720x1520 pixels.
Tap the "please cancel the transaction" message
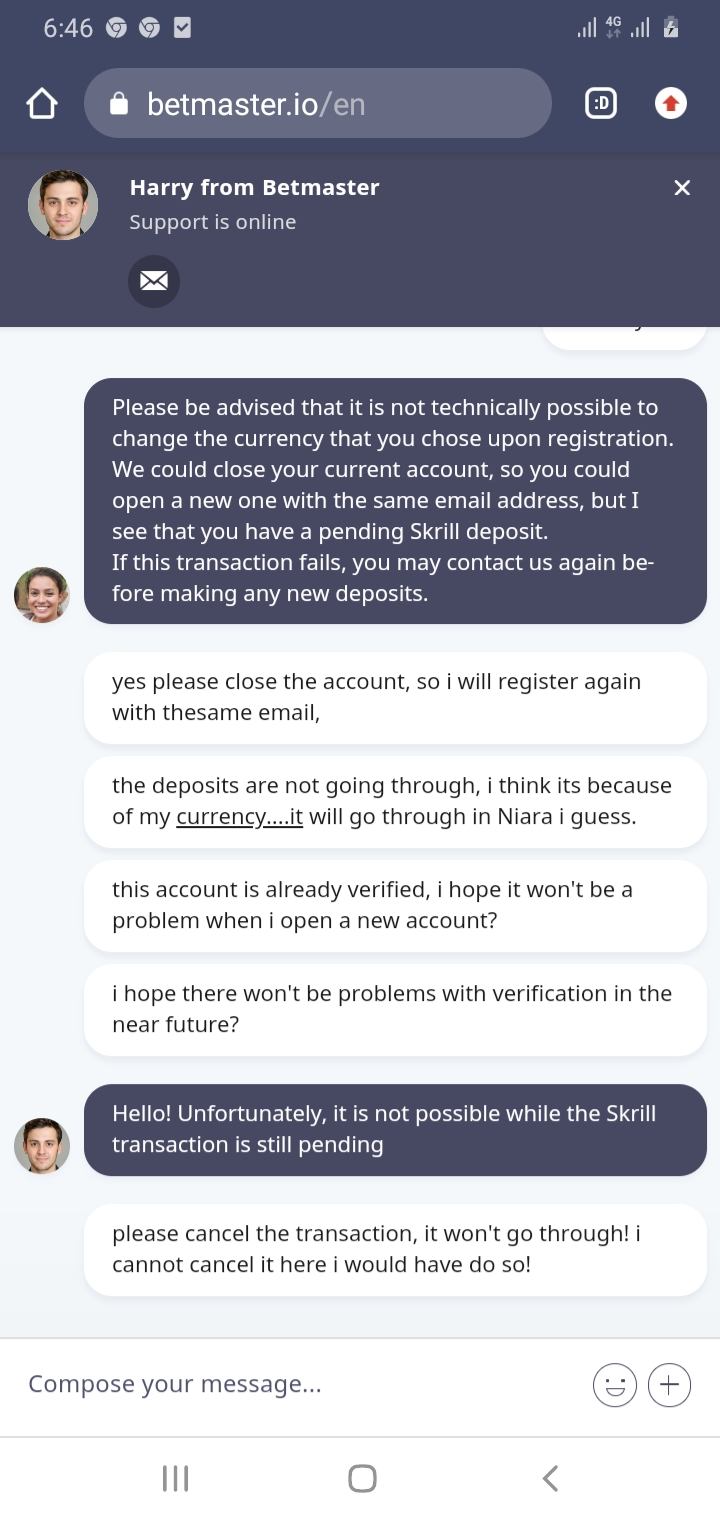tap(394, 1249)
